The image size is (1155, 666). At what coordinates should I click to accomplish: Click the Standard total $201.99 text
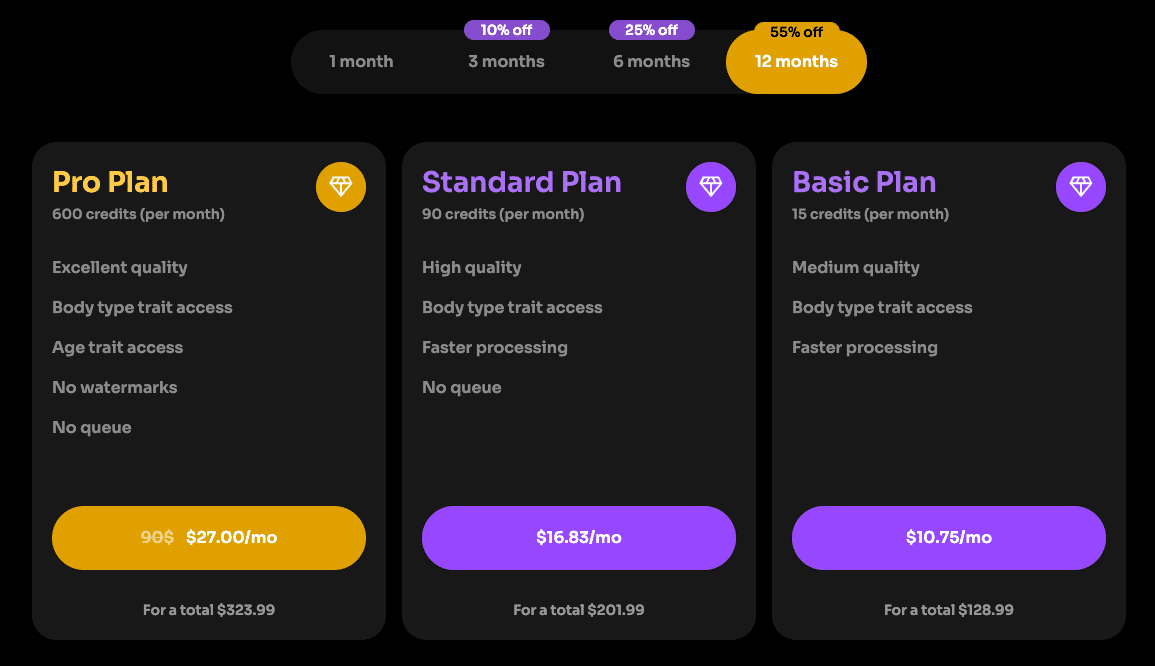coord(579,610)
